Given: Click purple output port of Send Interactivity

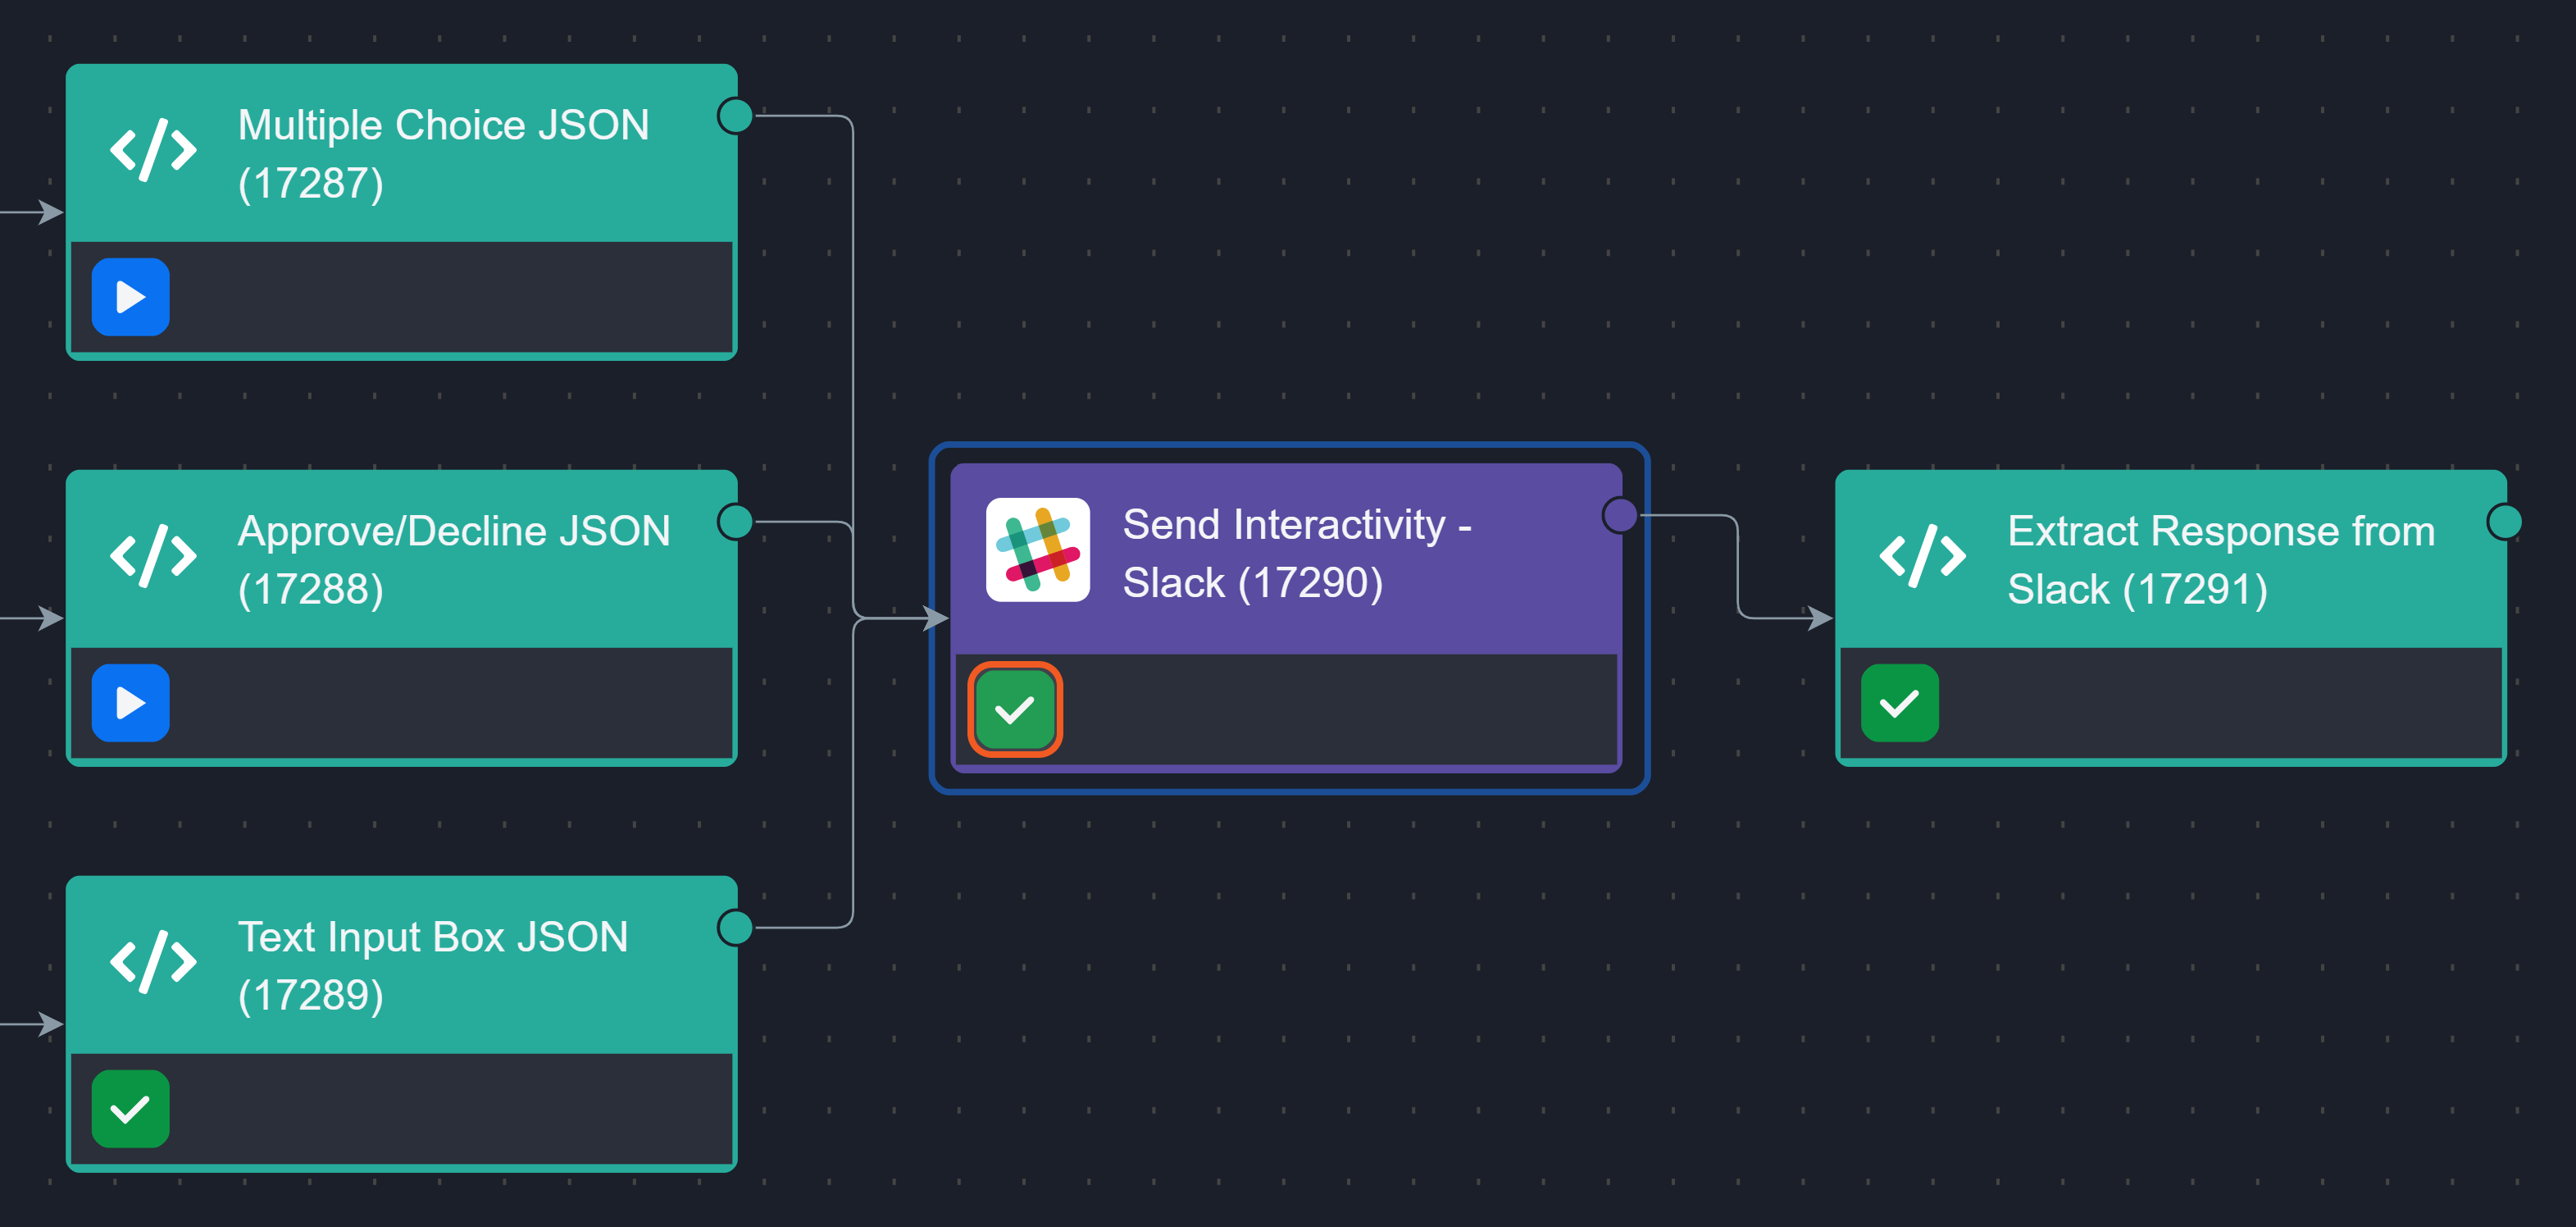Looking at the screenshot, I should pos(1619,515).
